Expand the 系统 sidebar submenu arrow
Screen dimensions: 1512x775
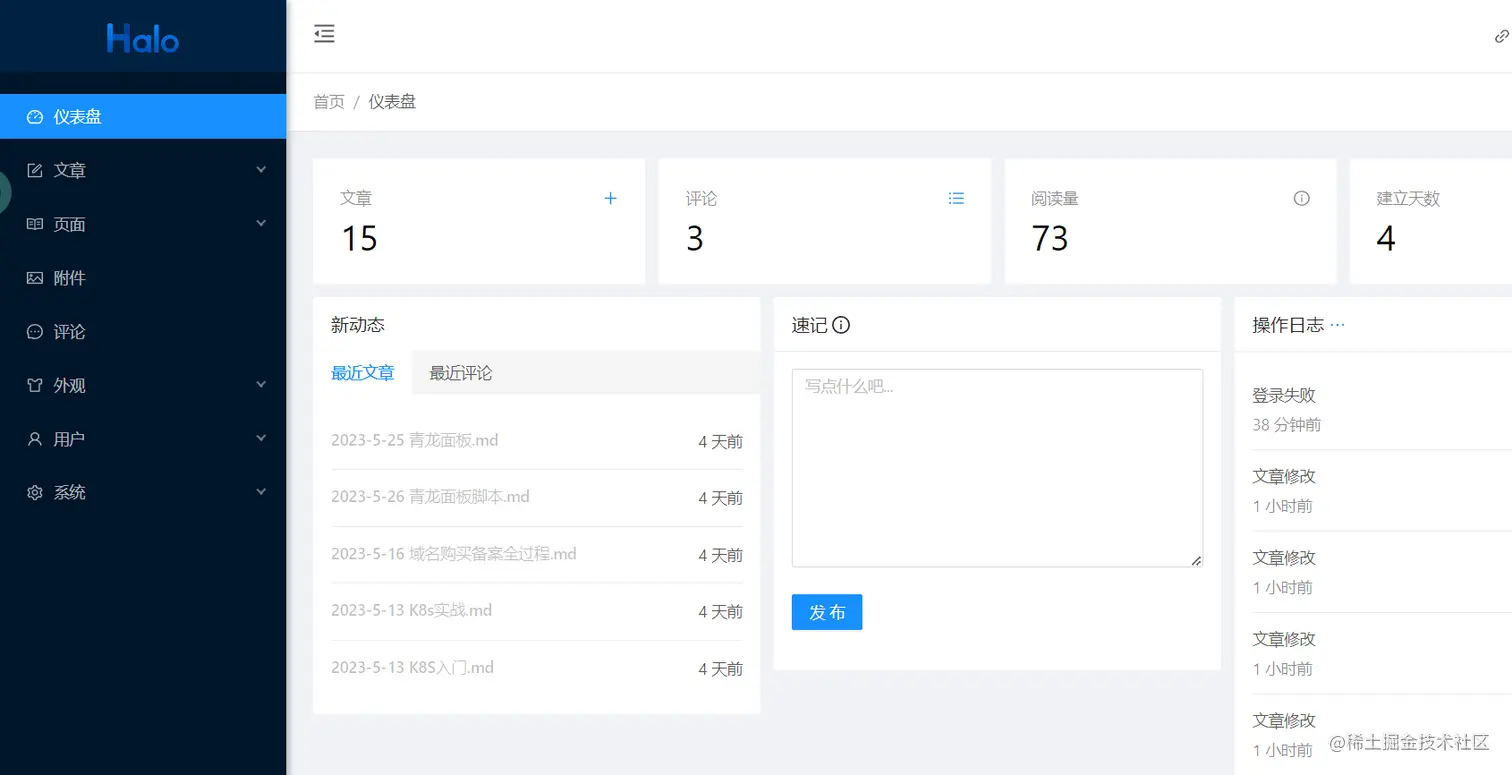point(261,492)
